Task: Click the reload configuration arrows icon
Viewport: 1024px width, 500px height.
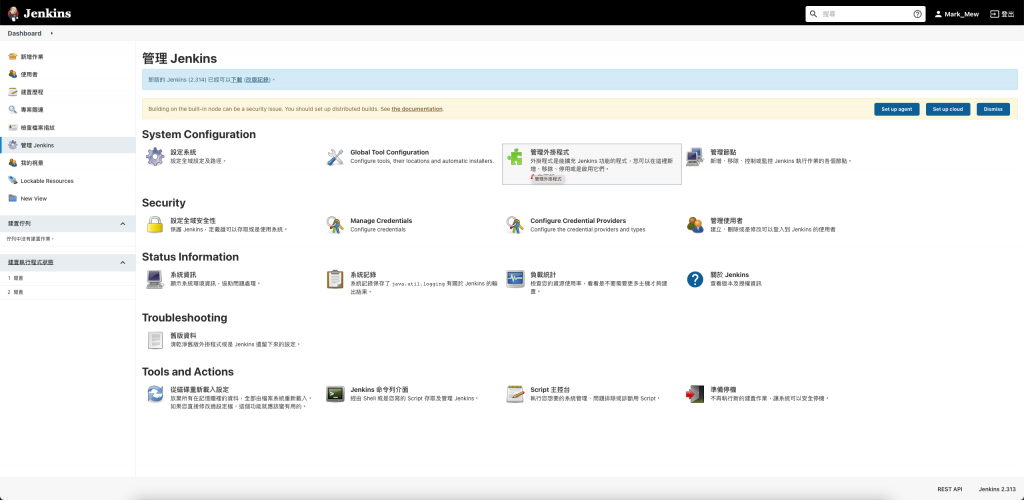Action: 155,394
